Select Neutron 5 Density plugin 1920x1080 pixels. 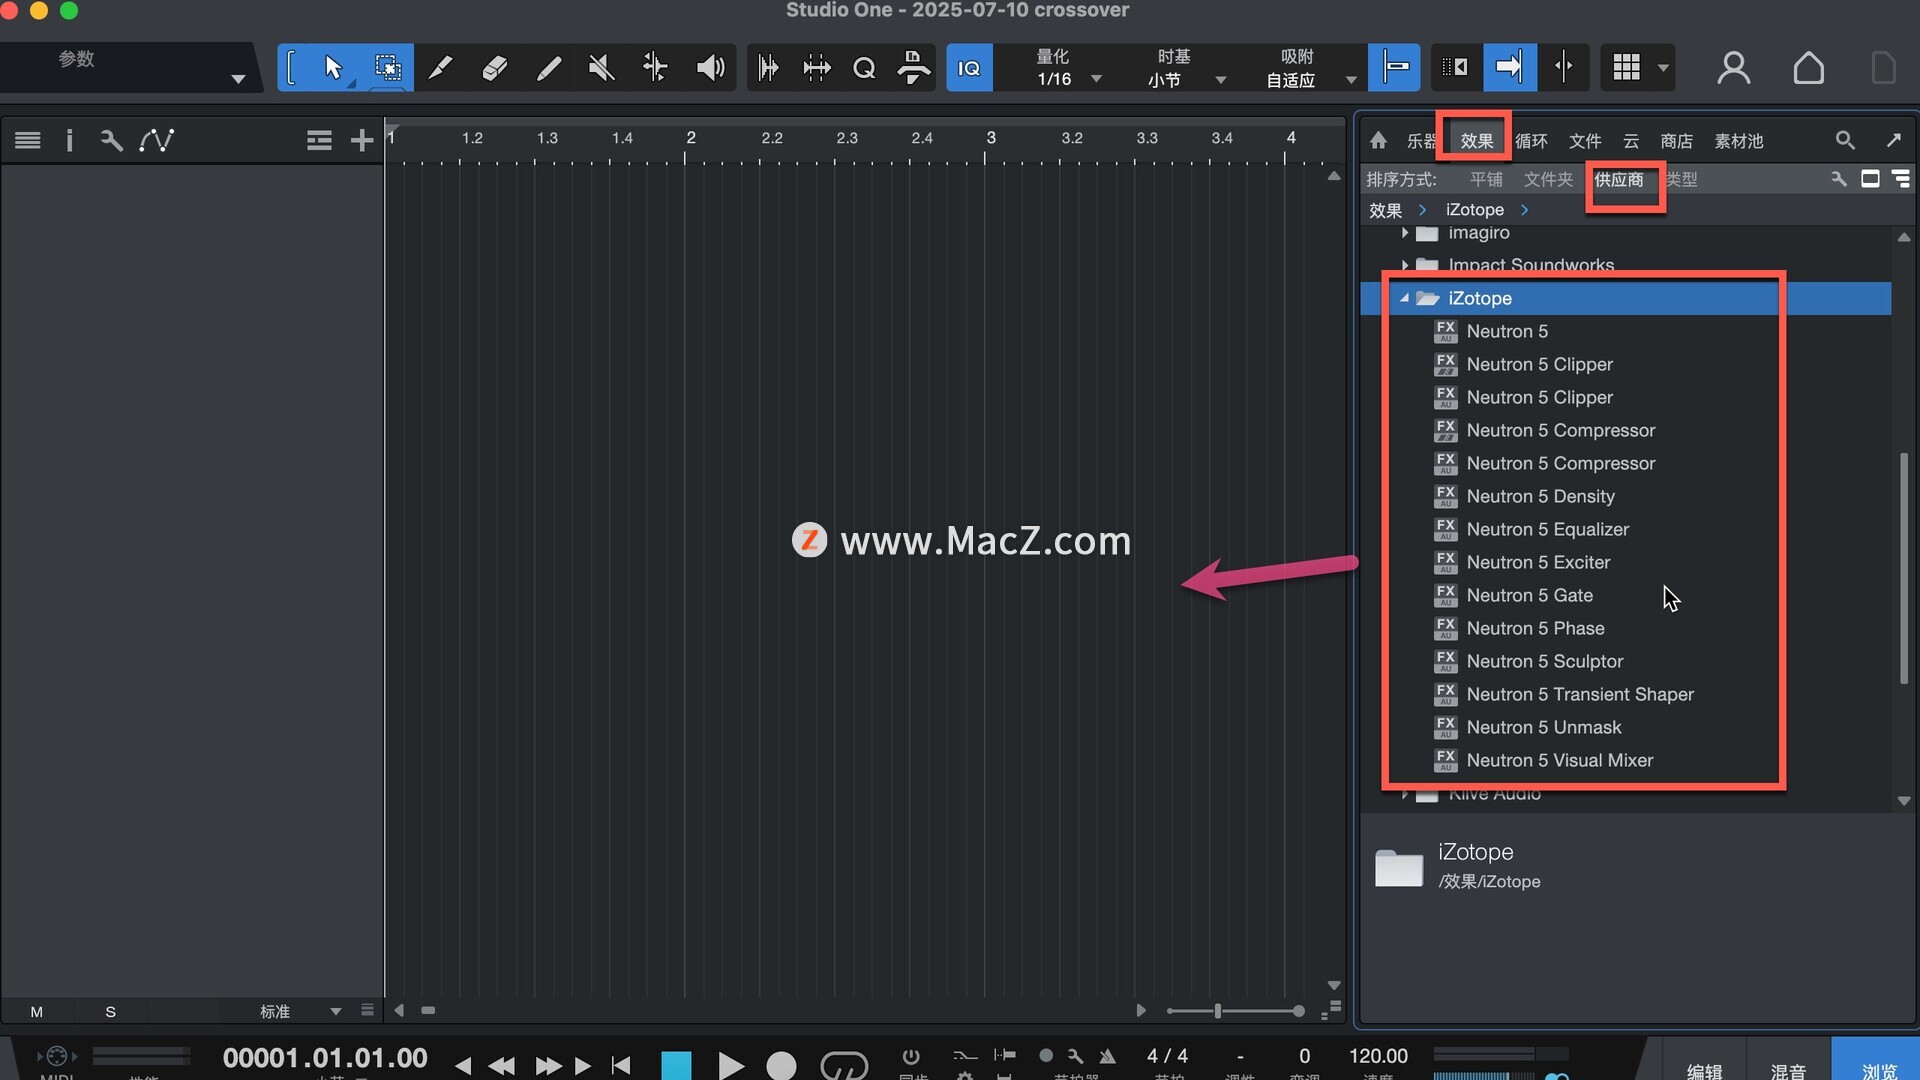tap(1540, 496)
